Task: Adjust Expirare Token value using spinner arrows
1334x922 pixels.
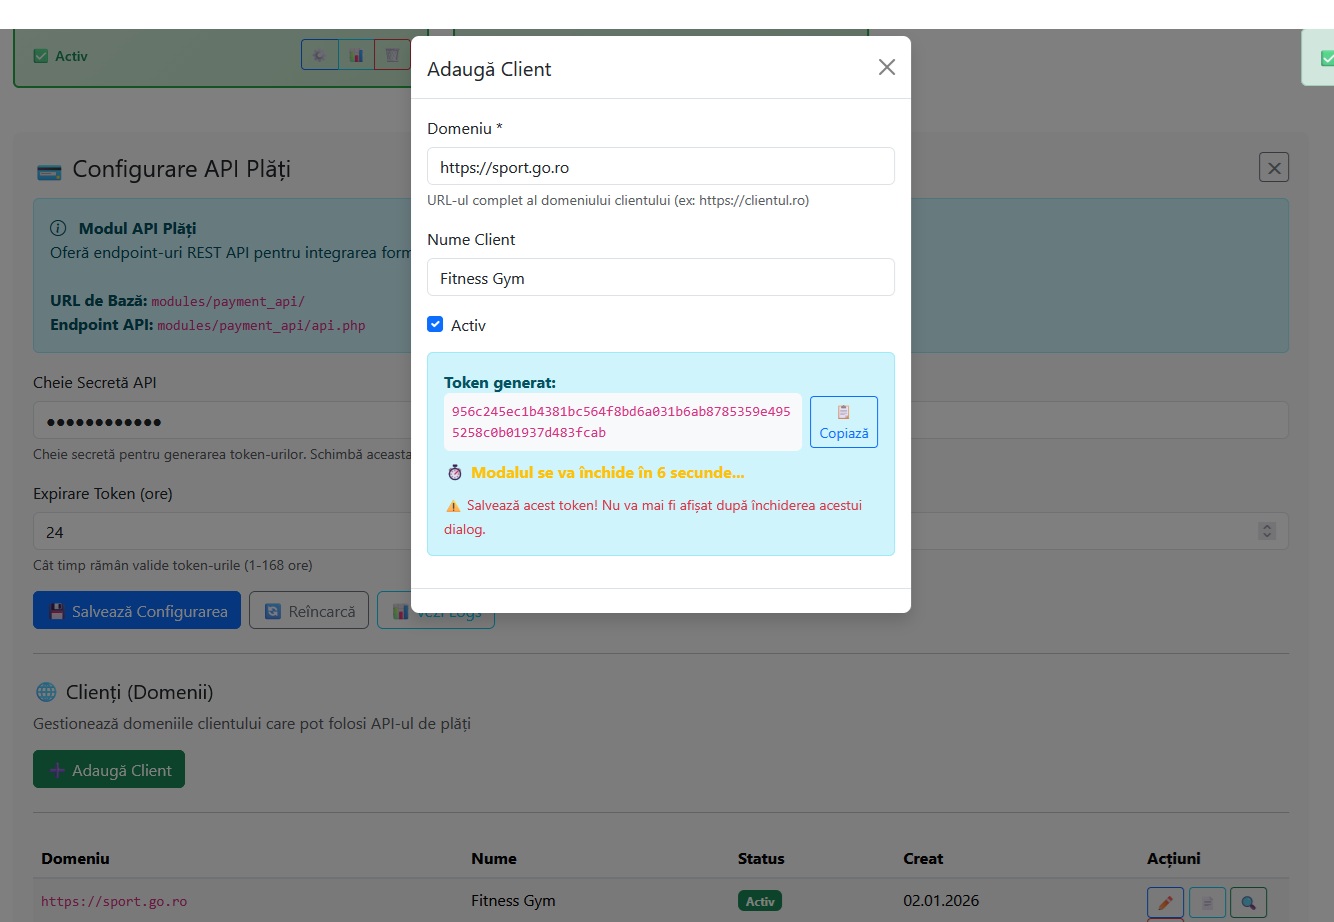Action: tap(1267, 531)
